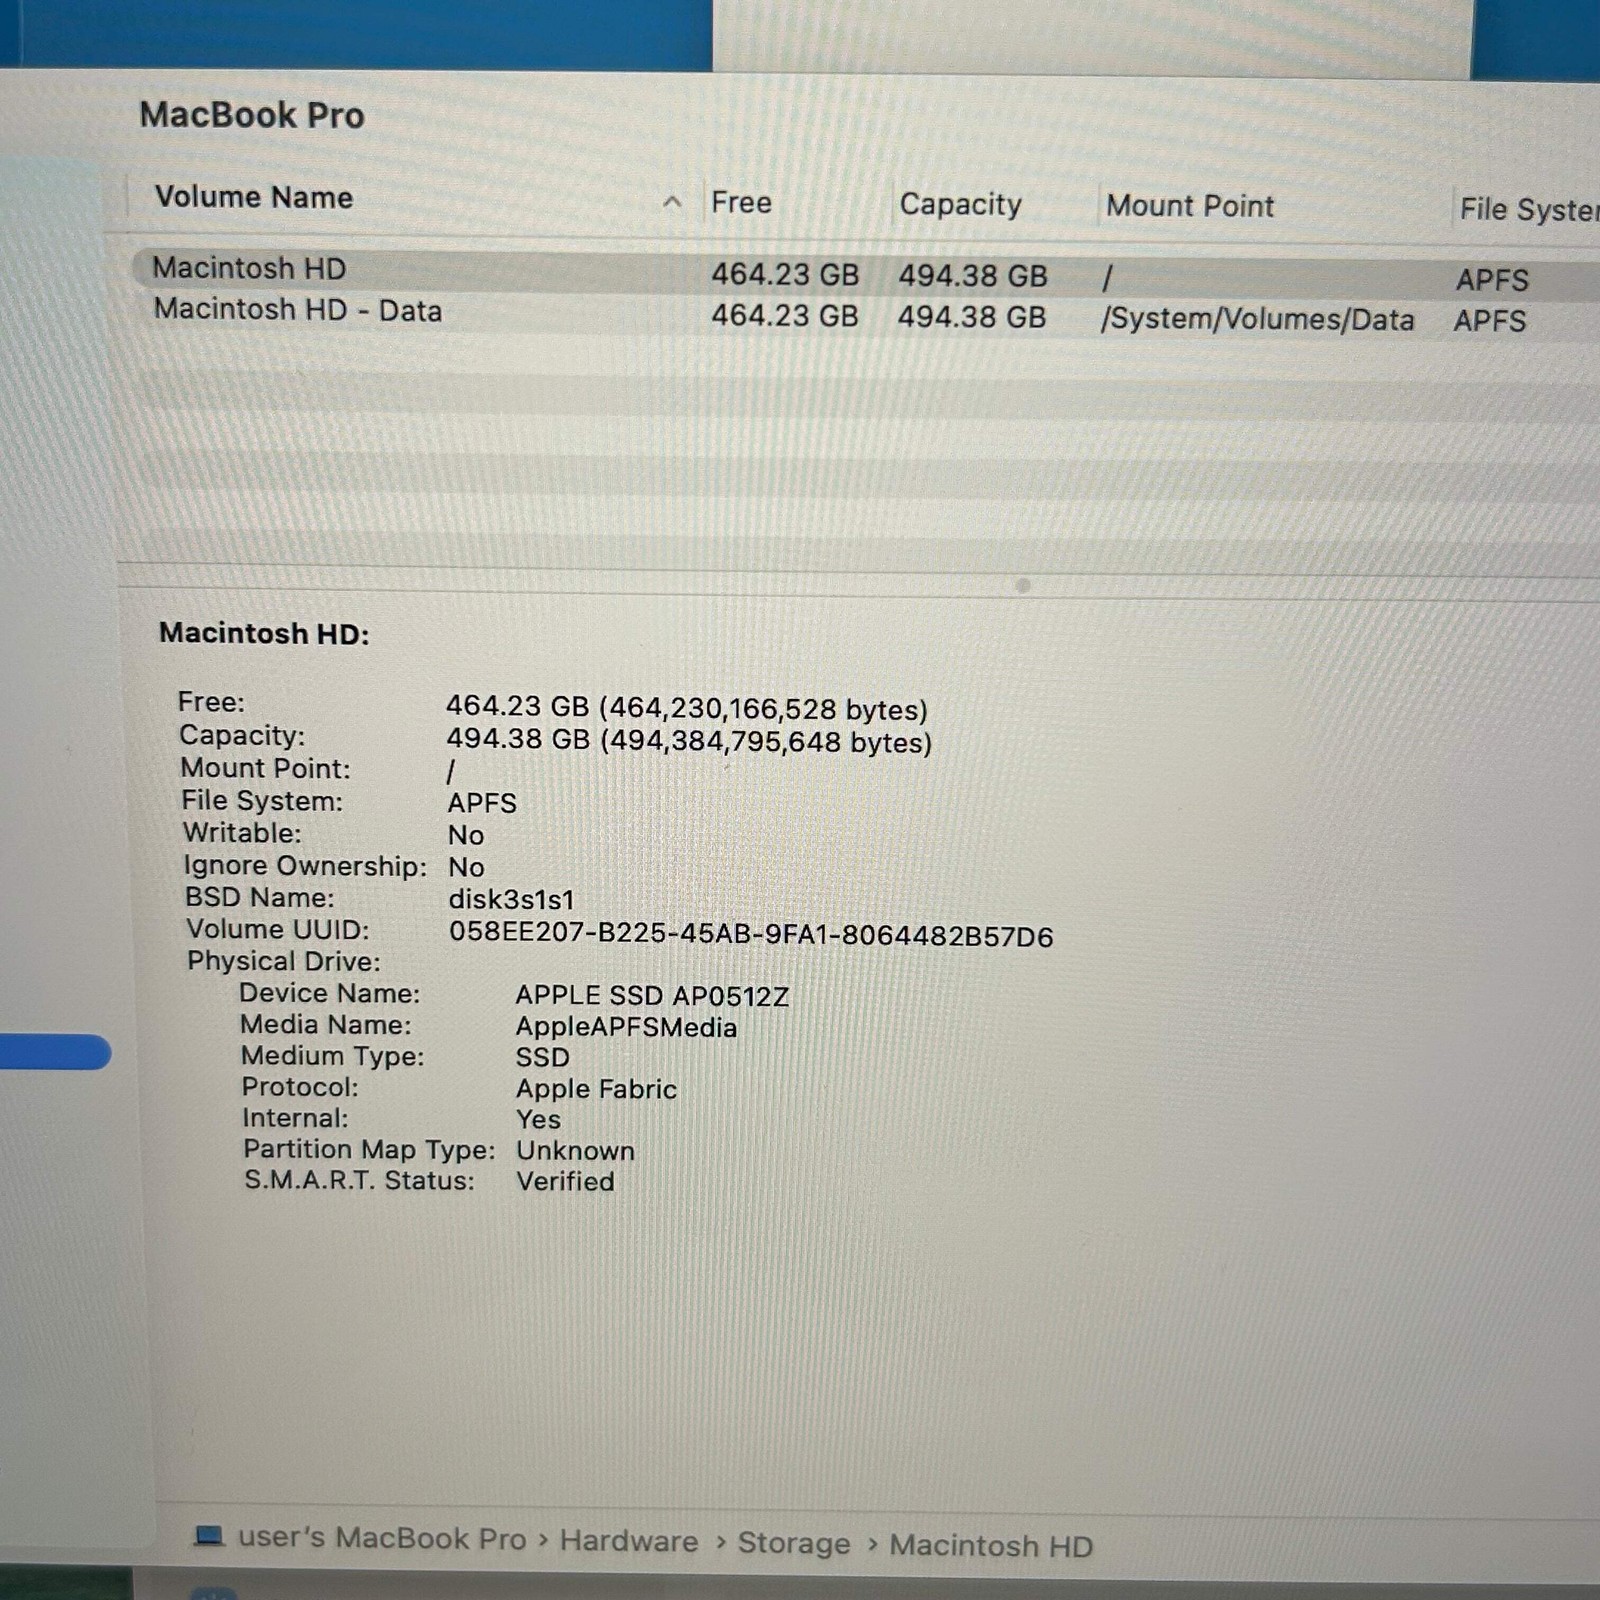
Task: Click the Internal value Yes
Action: coord(538,1119)
